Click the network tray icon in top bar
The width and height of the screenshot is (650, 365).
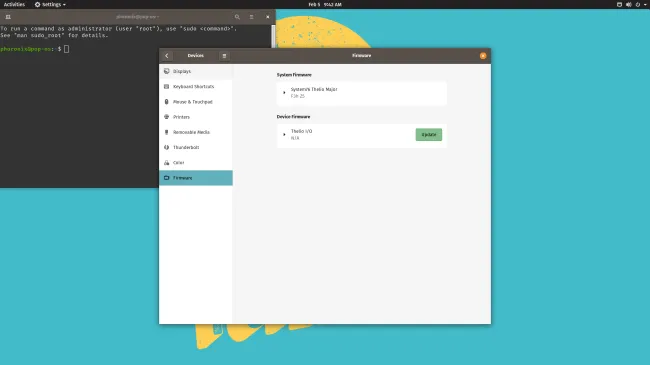619,5
